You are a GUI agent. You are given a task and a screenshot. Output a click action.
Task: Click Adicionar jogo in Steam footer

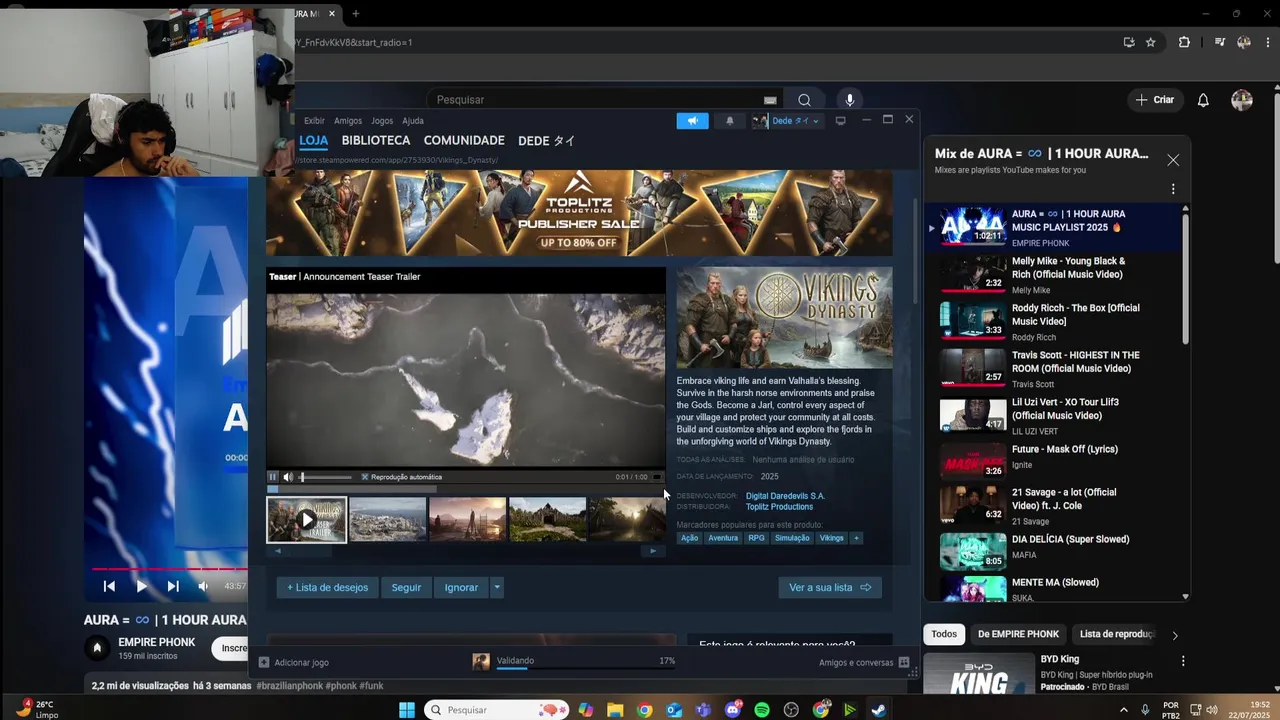click(x=294, y=662)
